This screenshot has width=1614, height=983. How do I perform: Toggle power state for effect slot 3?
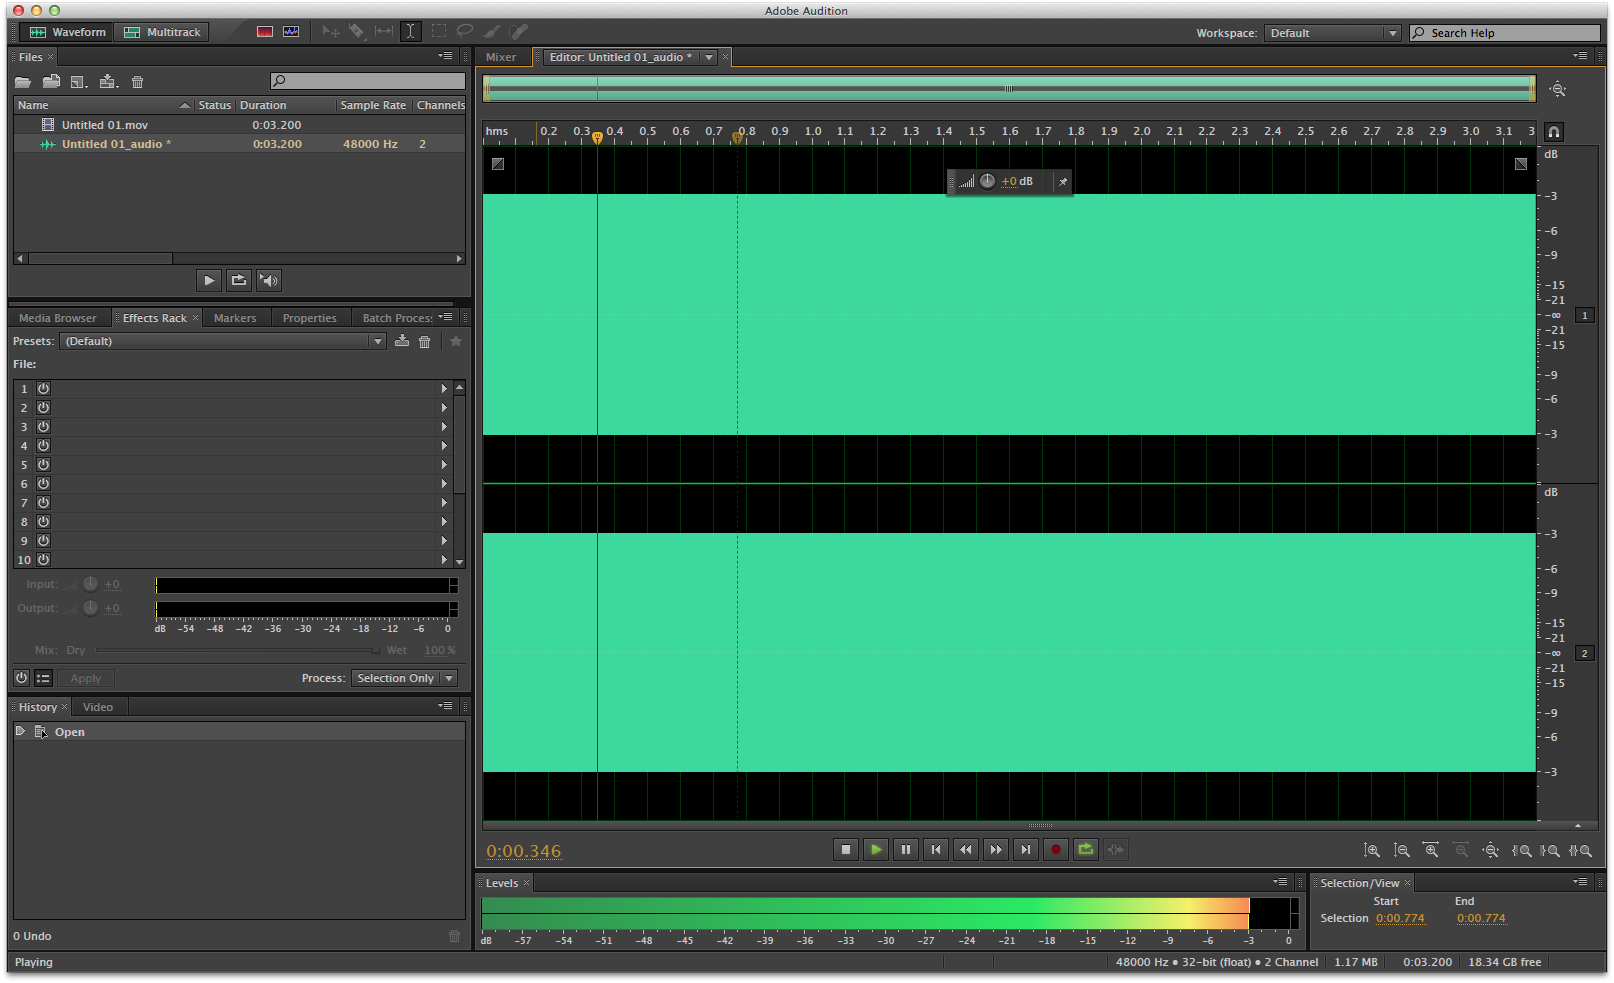tap(44, 427)
